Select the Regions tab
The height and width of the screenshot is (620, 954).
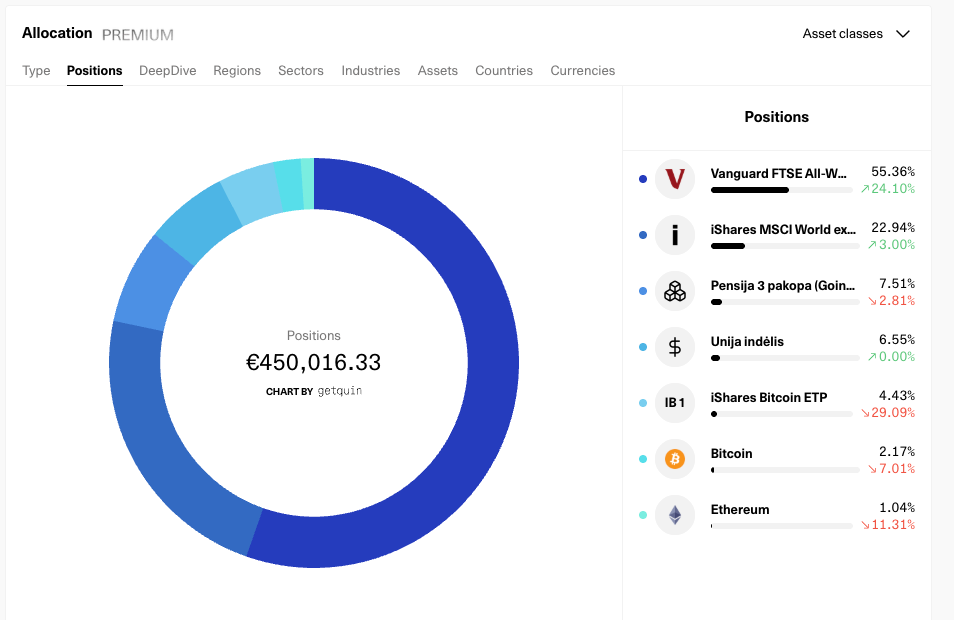click(237, 71)
